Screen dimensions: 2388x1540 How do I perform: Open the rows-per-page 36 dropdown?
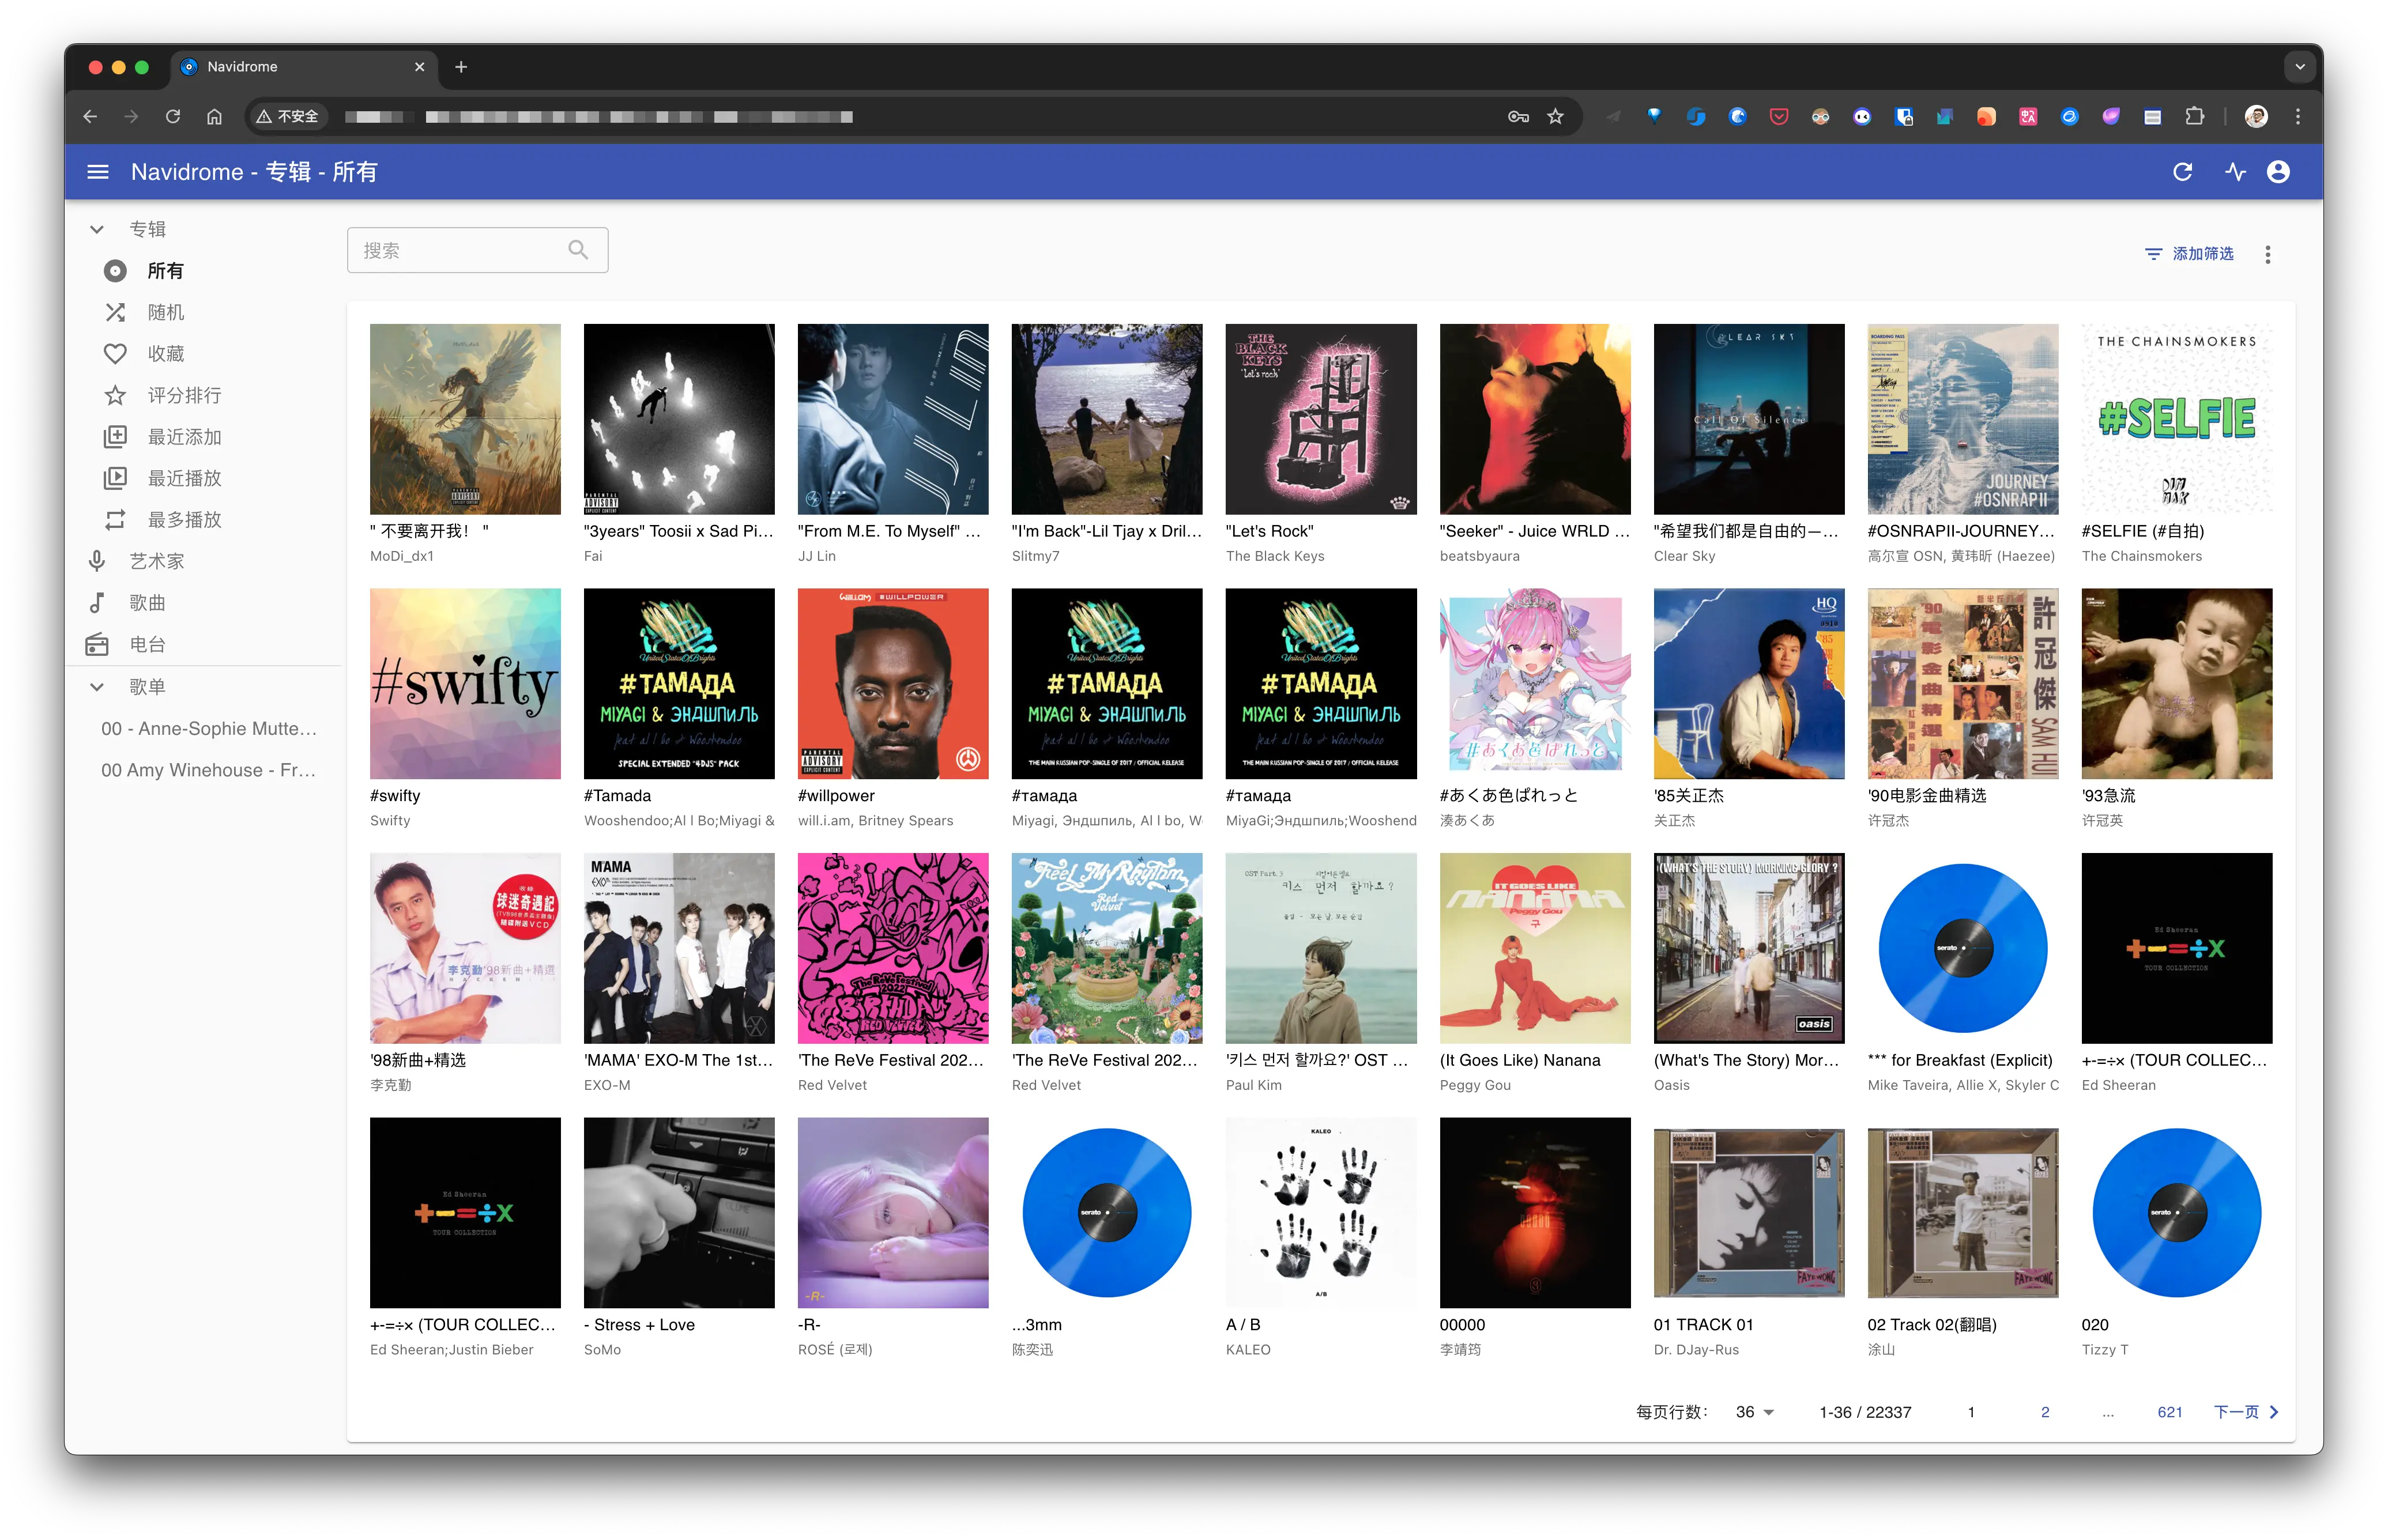point(1754,1412)
